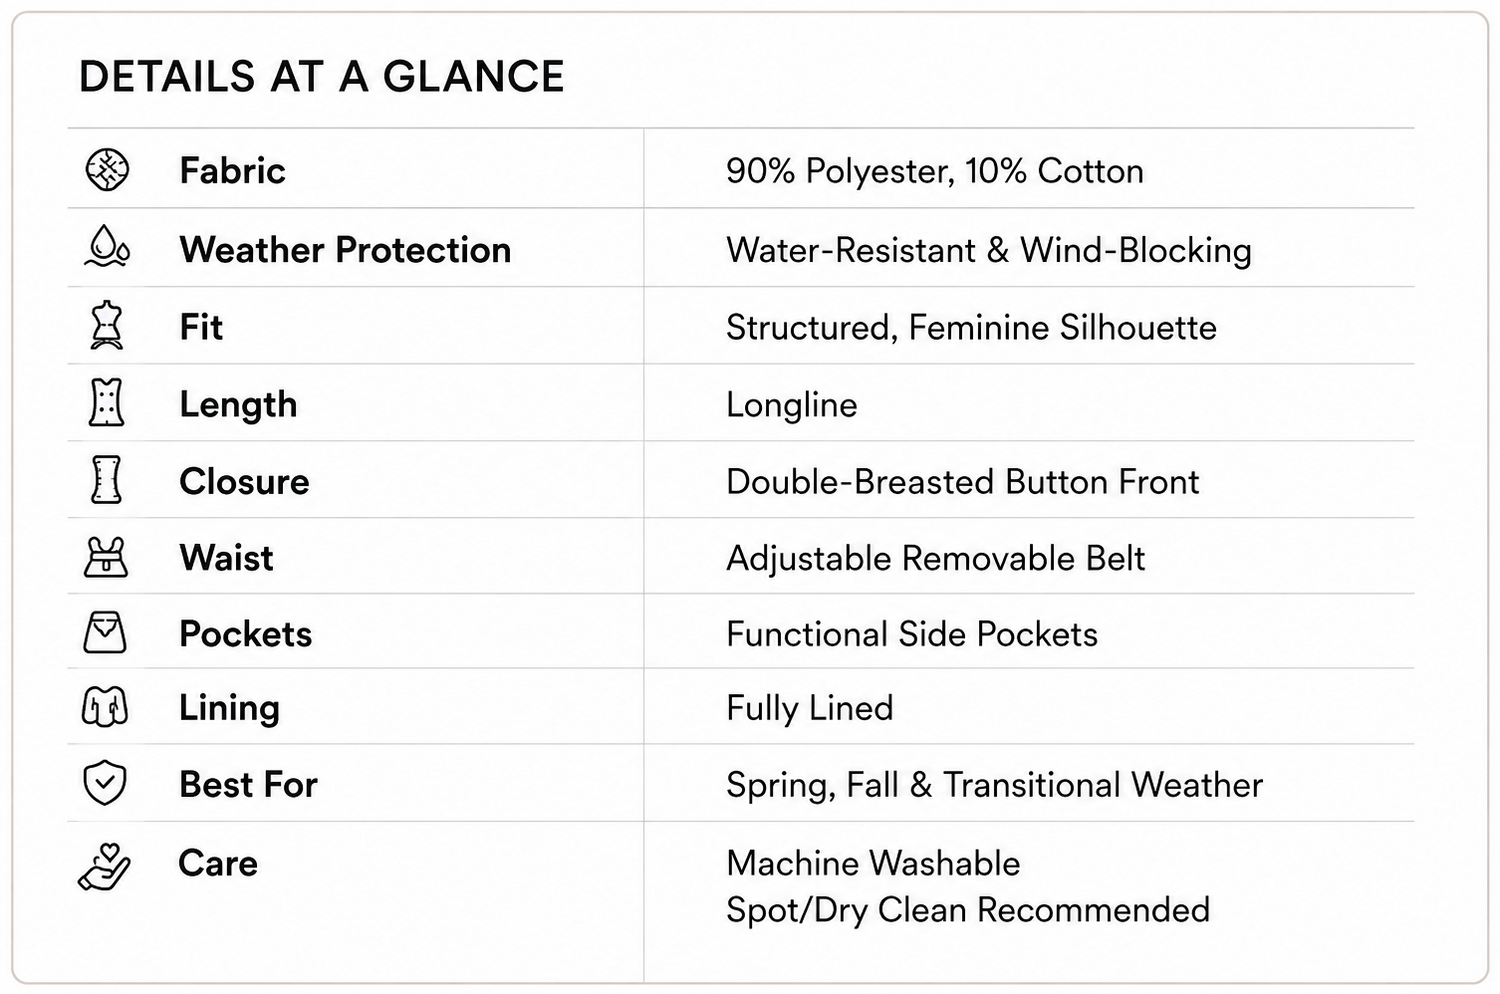
Task: Select the Weather Protection label
Action: click(345, 250)
